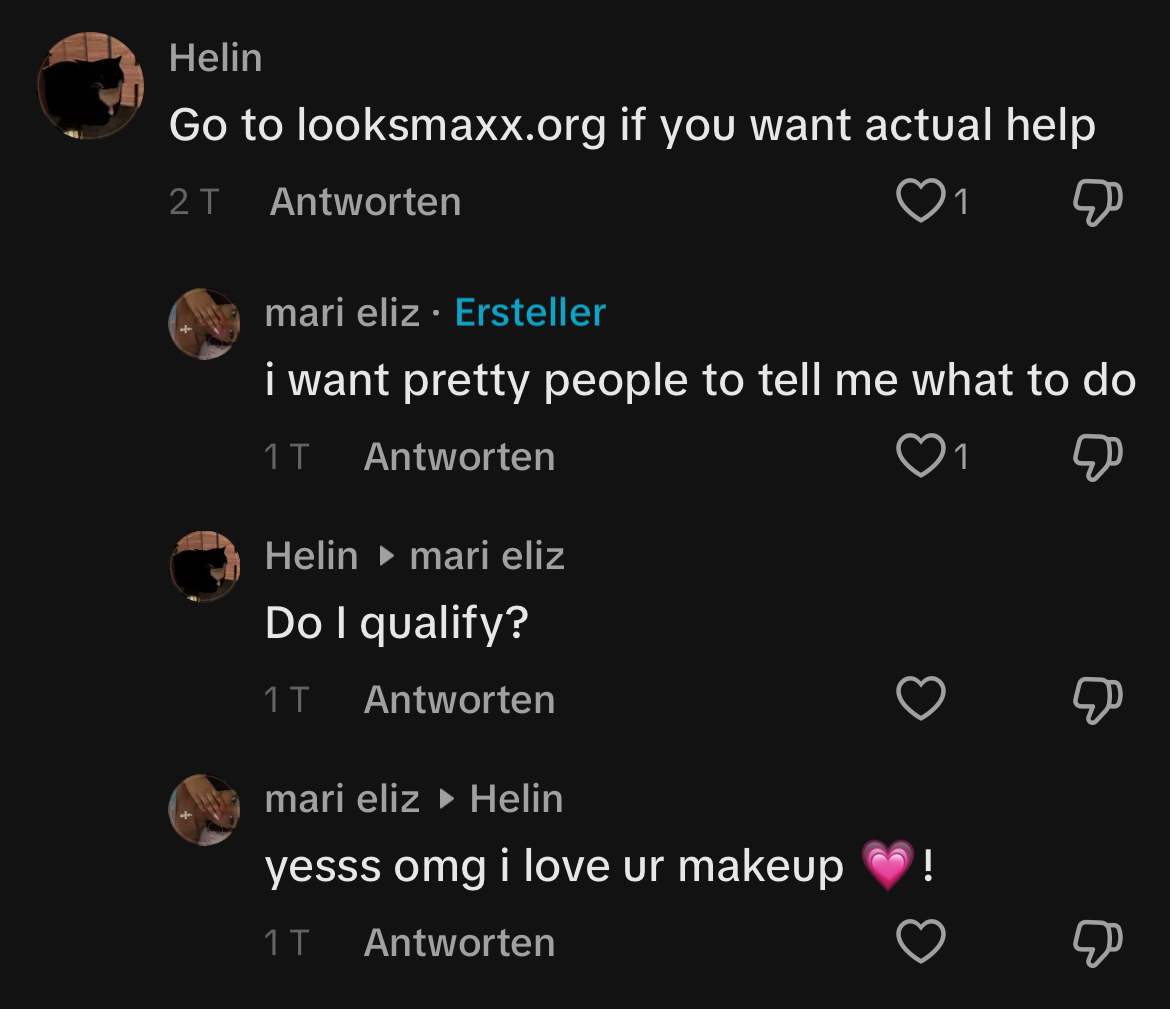Image resolution: width=1170 pixels, height=1009 pixels.
Task: Like the 'love ur makeup' reply
Action: 921,942
